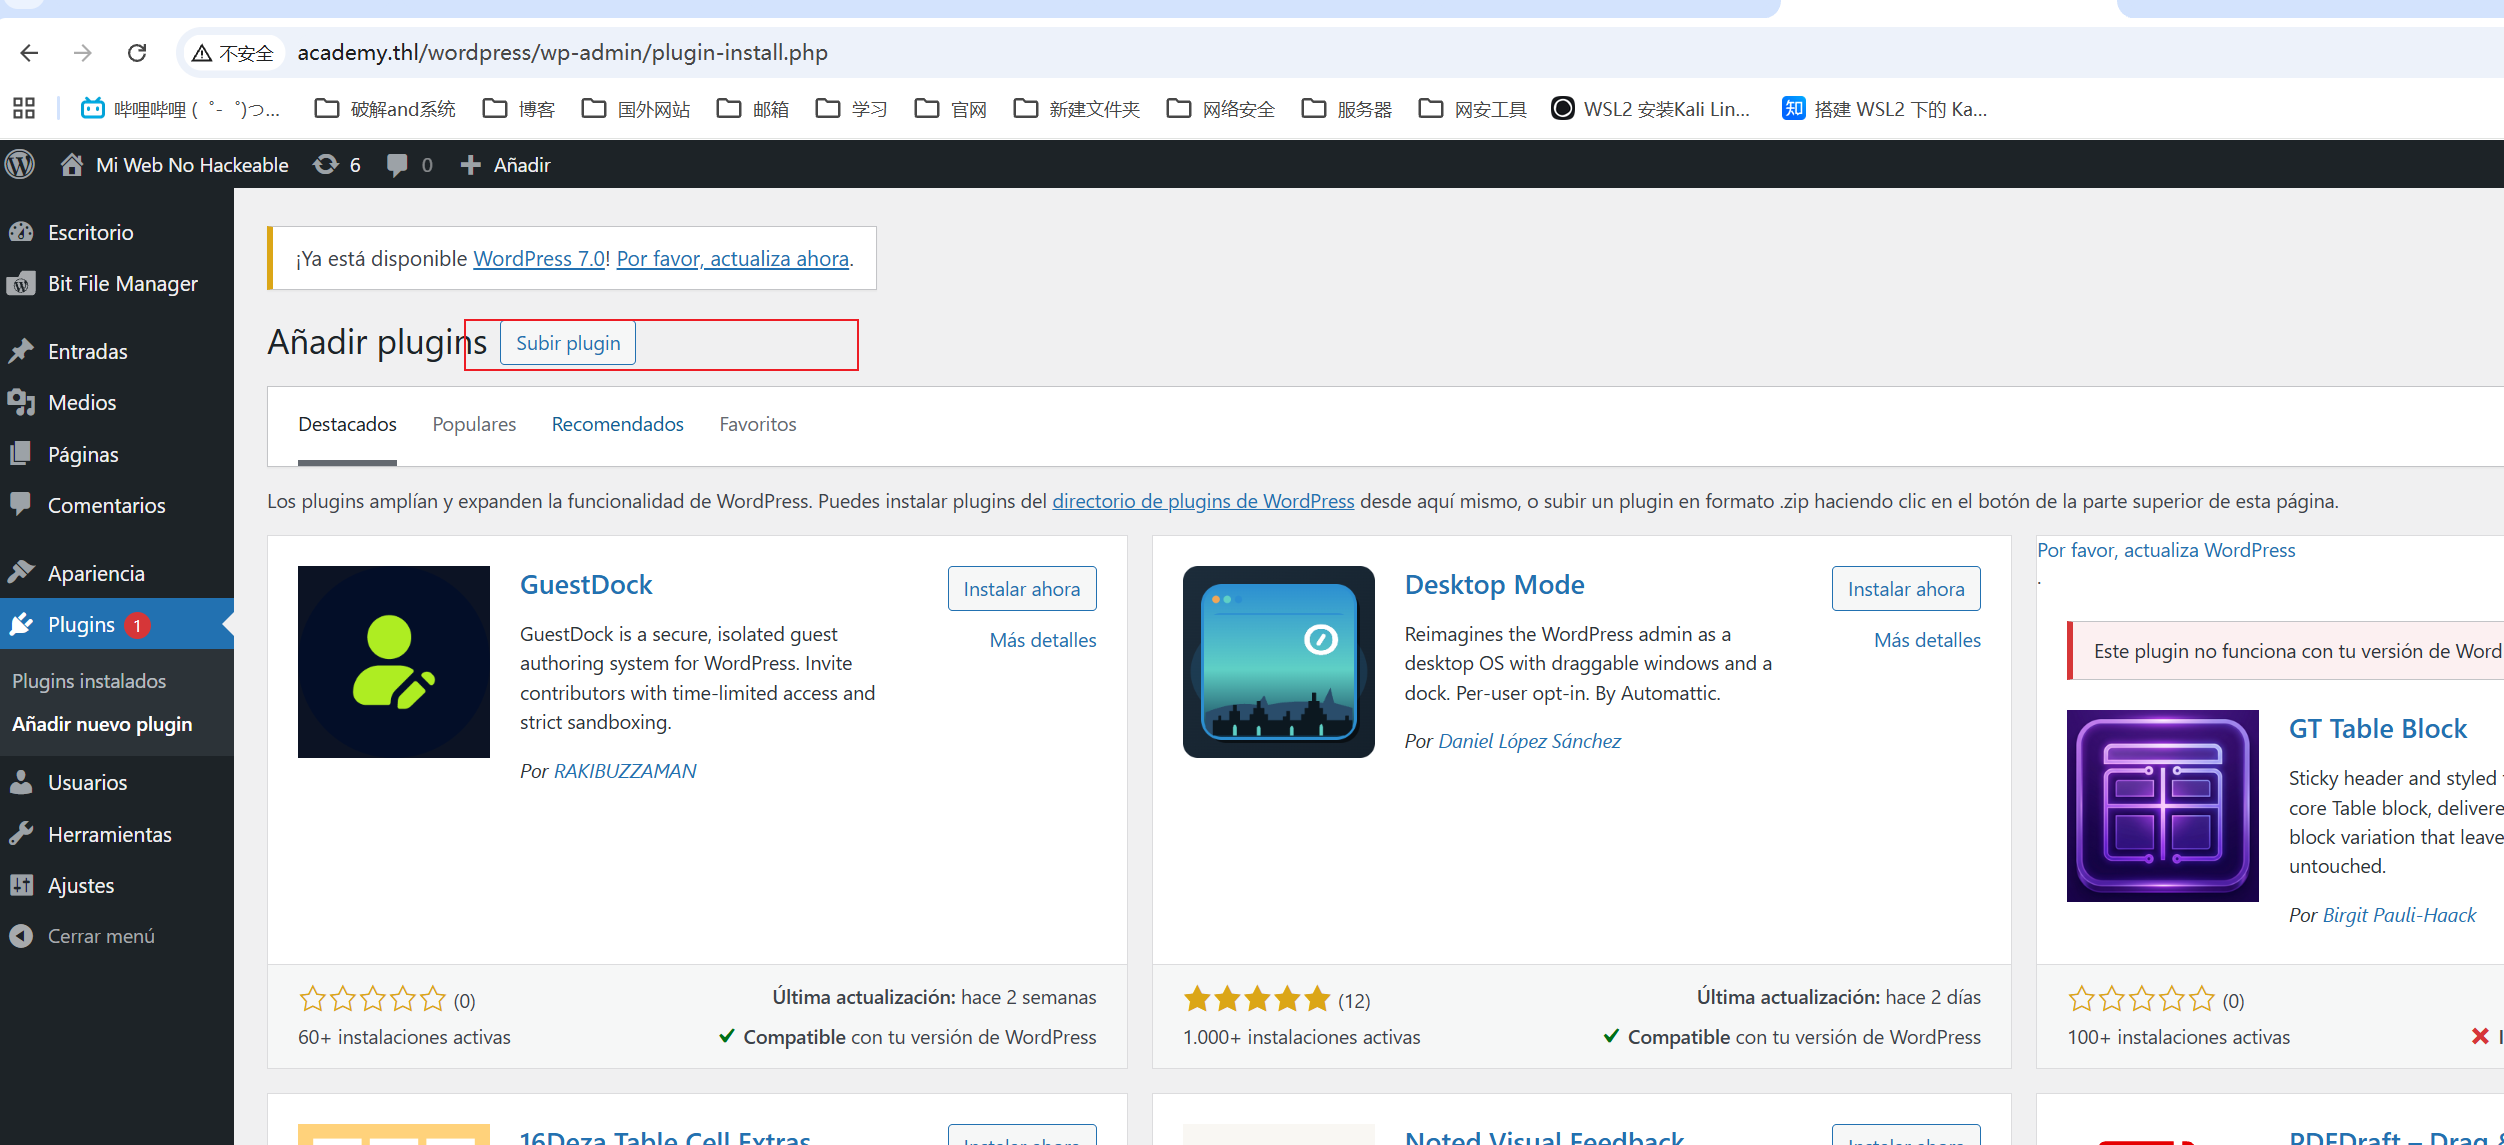Click the GuestDock plugin title
This screenshot has height=1145, width=2504.
click(x=586, y=585)
